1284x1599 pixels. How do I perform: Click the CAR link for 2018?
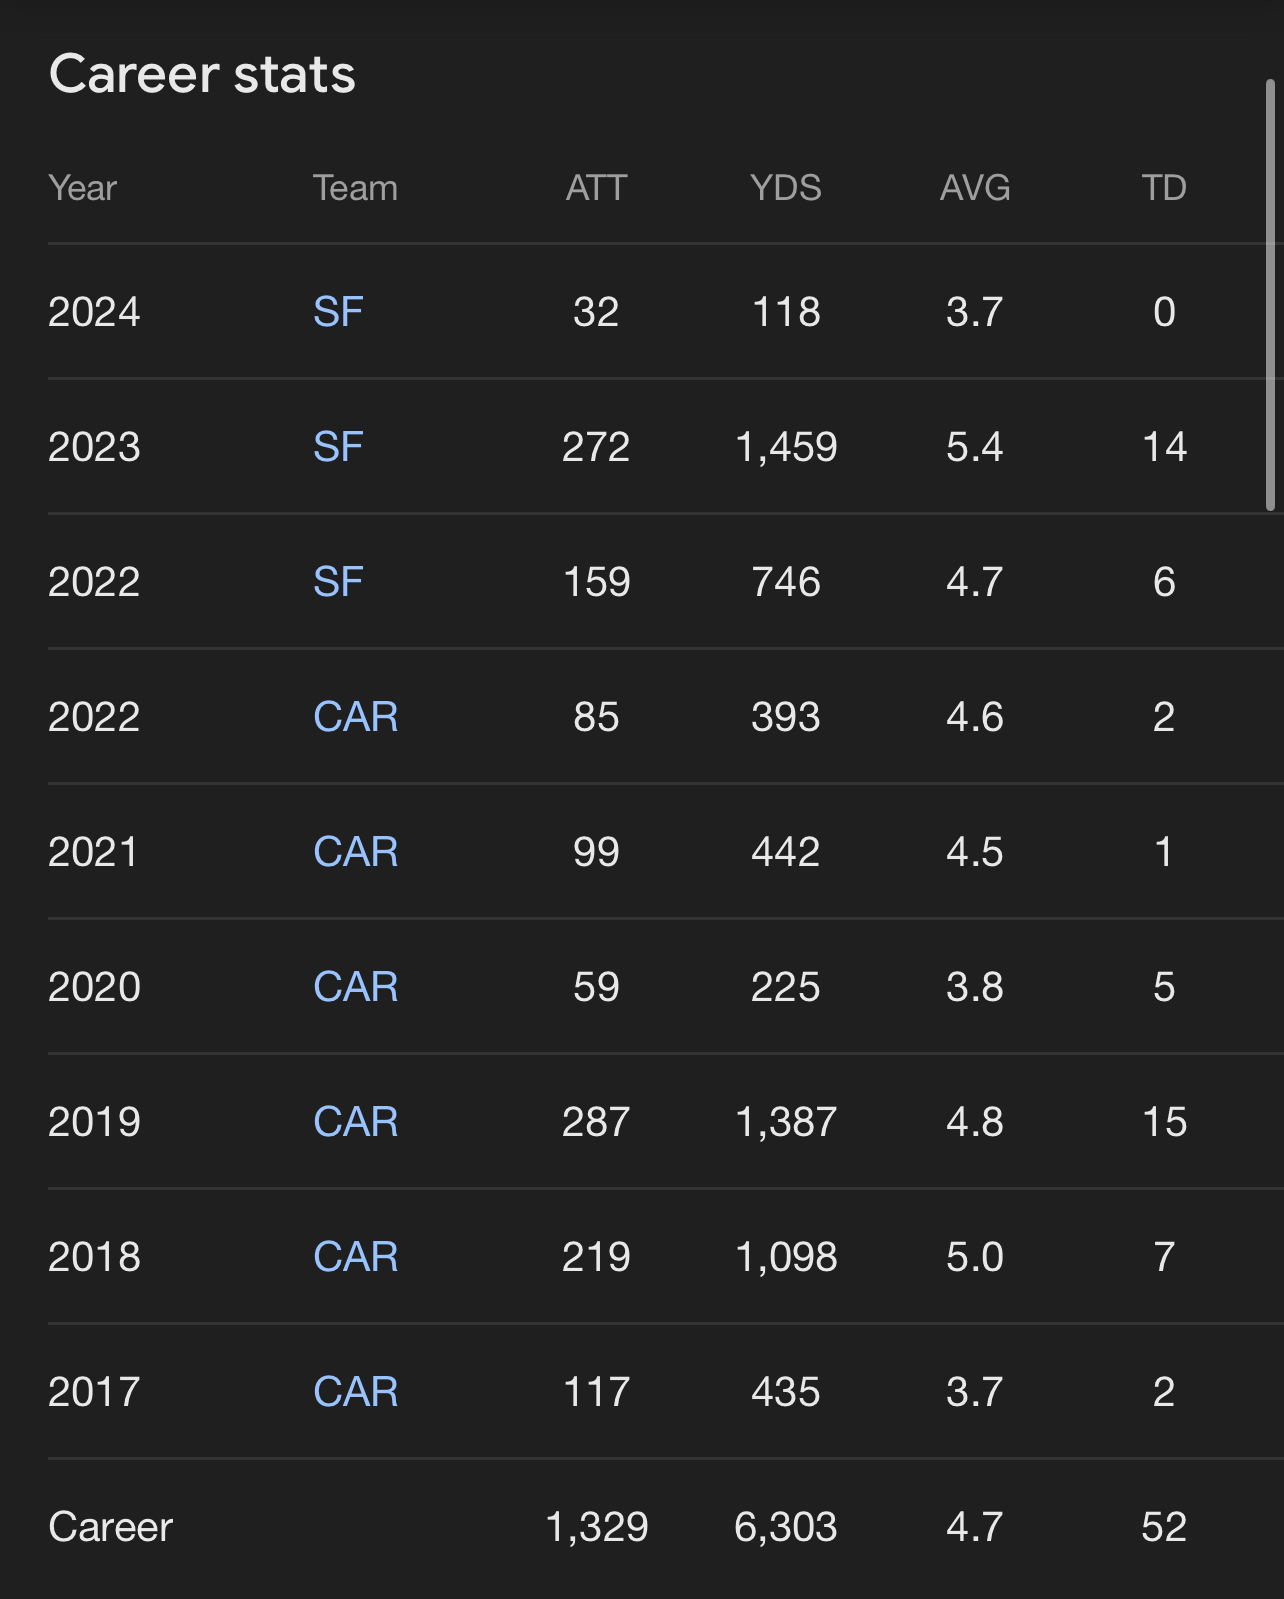355,1257
